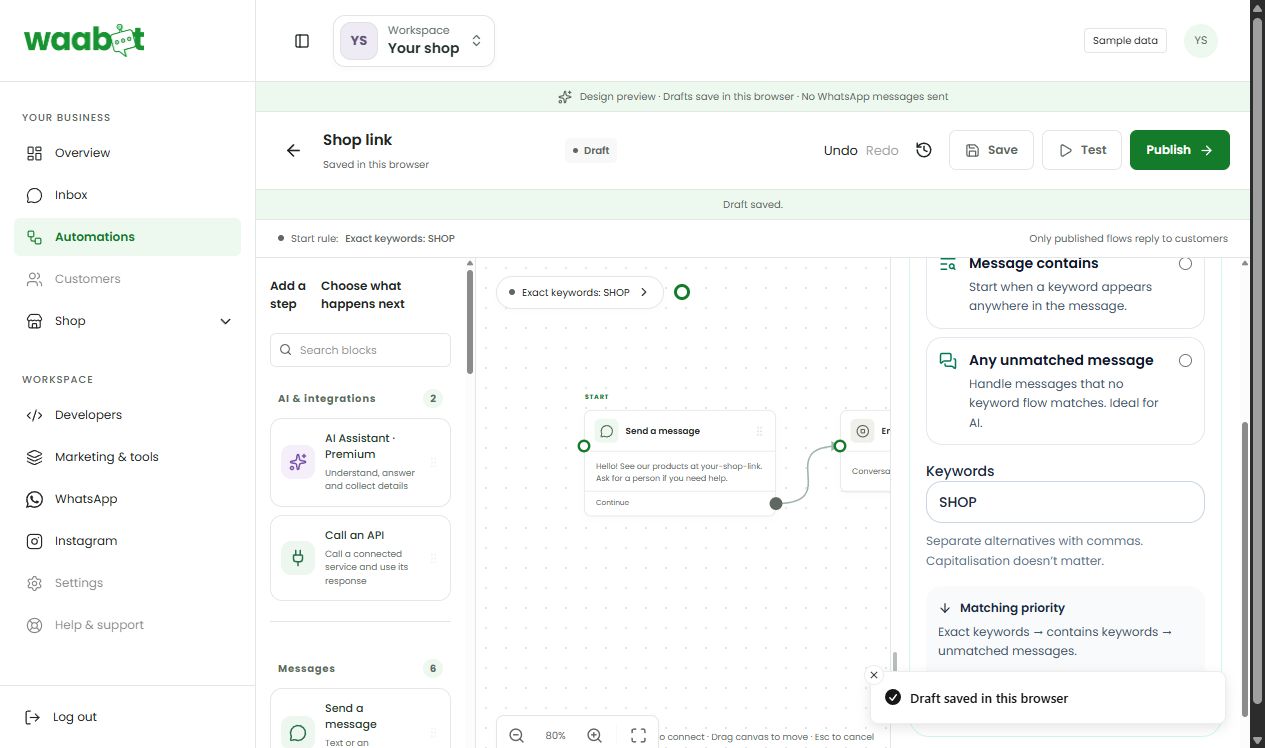This screenshot has height=748, width=1265.
Task: Click the blocks panel scrollbar
Action: (x=470, y=320)
